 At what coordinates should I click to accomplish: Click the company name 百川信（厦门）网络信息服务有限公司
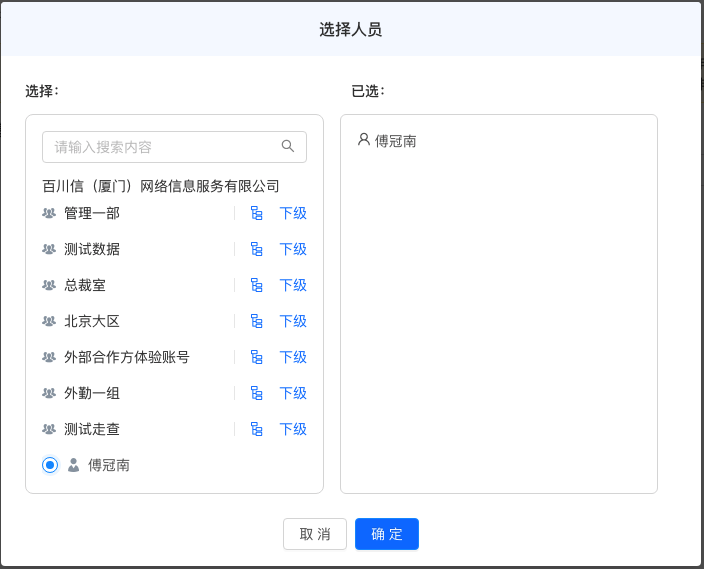click(161, 186)
